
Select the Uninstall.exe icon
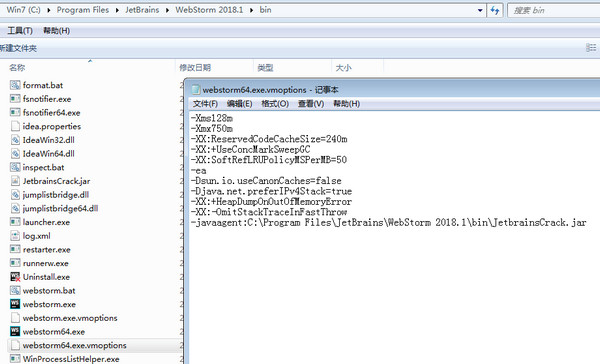tap(15, 277)
